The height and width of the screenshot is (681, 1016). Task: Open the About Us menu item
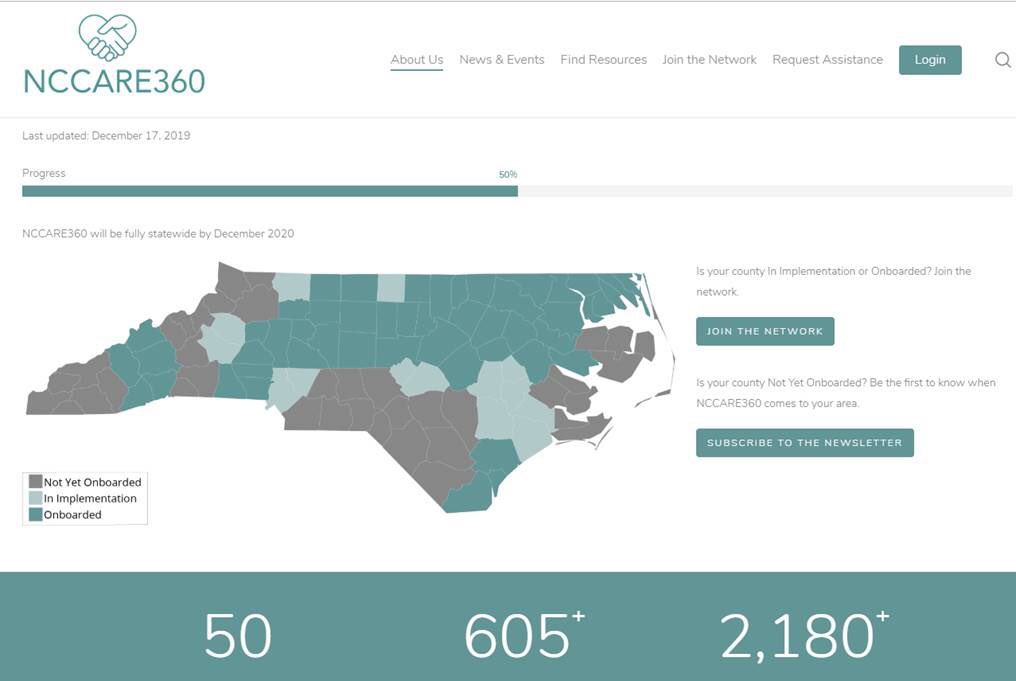[417, 60]
